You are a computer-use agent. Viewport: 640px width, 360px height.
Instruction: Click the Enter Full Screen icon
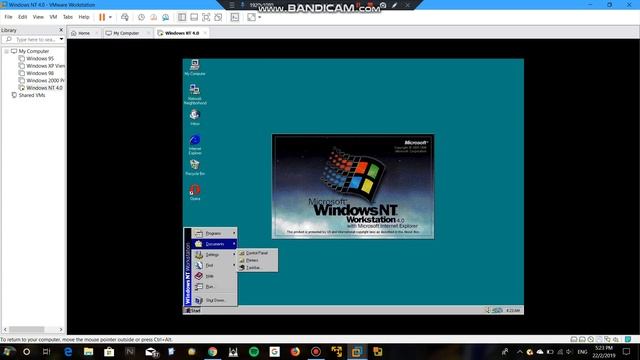tap(206, 17)
